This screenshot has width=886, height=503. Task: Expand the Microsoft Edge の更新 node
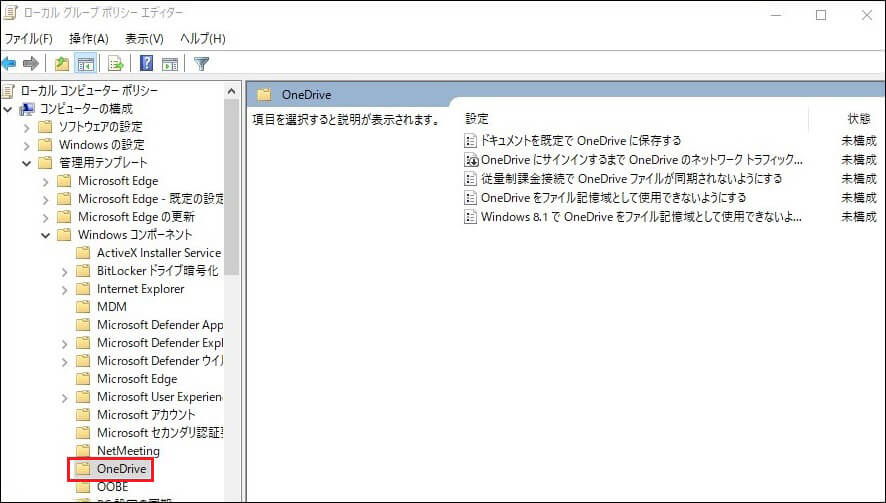[46, 218]
